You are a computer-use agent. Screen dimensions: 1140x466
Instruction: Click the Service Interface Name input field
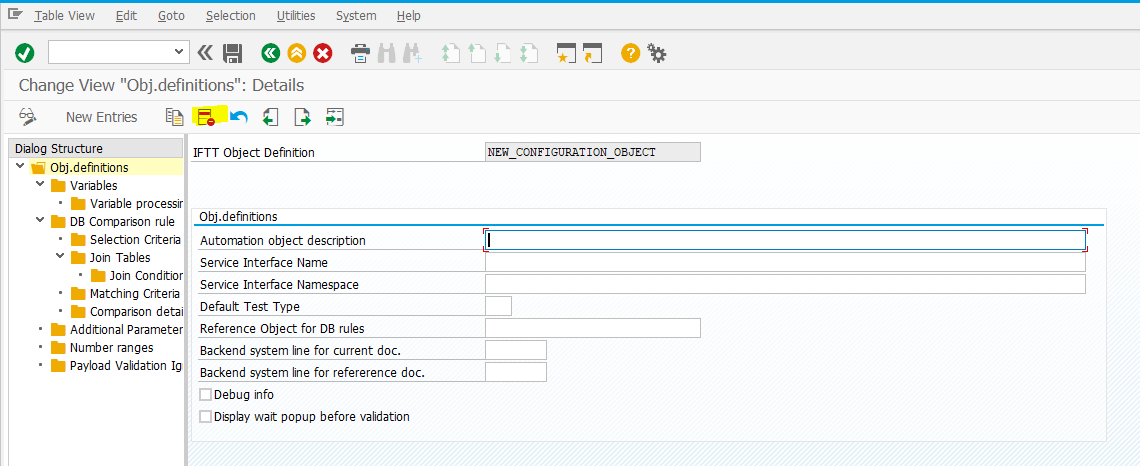pos(784,262)
